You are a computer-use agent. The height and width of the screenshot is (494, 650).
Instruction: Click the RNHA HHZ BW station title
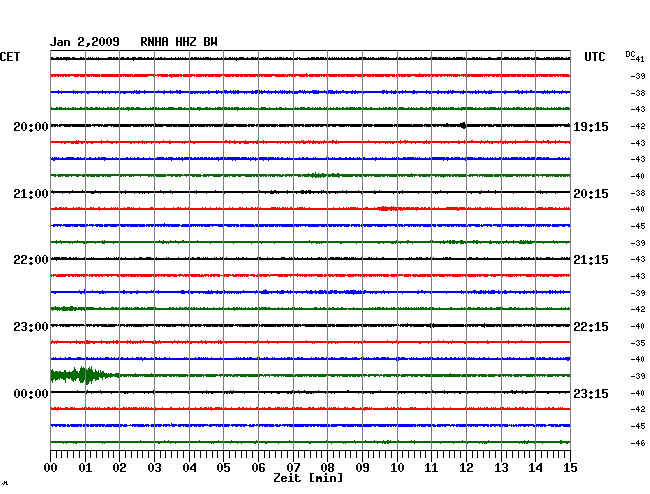[179, 42]
